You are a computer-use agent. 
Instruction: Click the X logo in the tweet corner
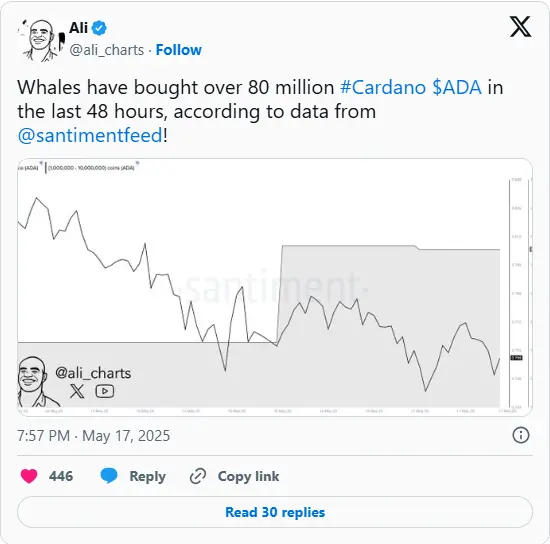(x=520, y=27)
